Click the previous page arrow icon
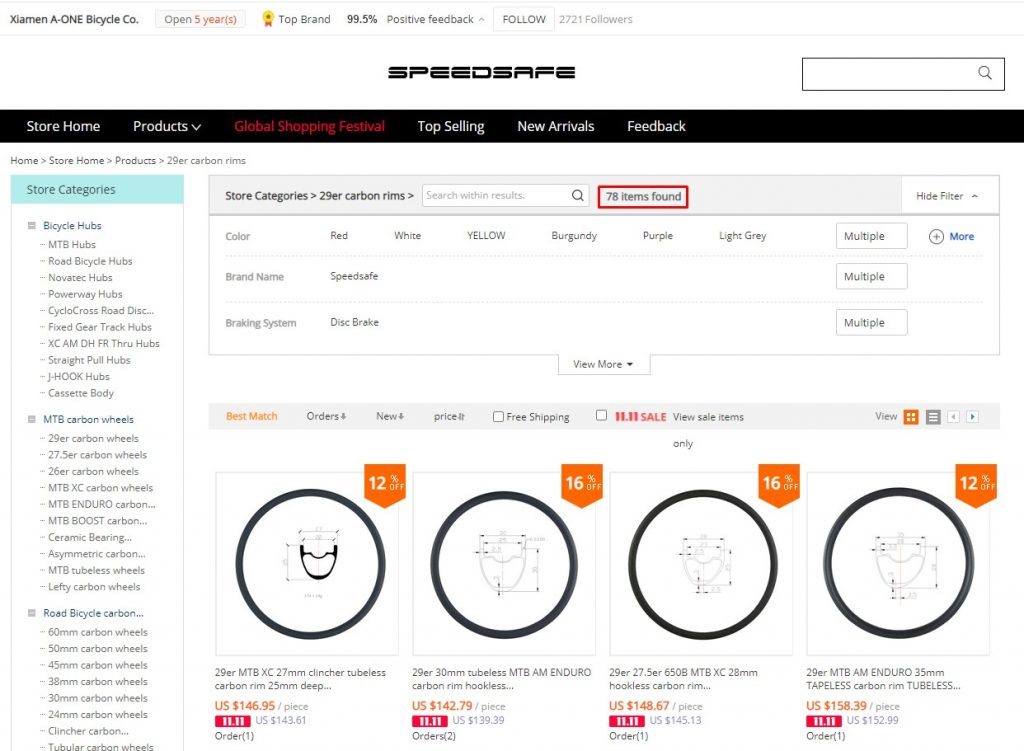Viewport: 1024px width, 751px height. pyautogui.click(x=954, y=416)
